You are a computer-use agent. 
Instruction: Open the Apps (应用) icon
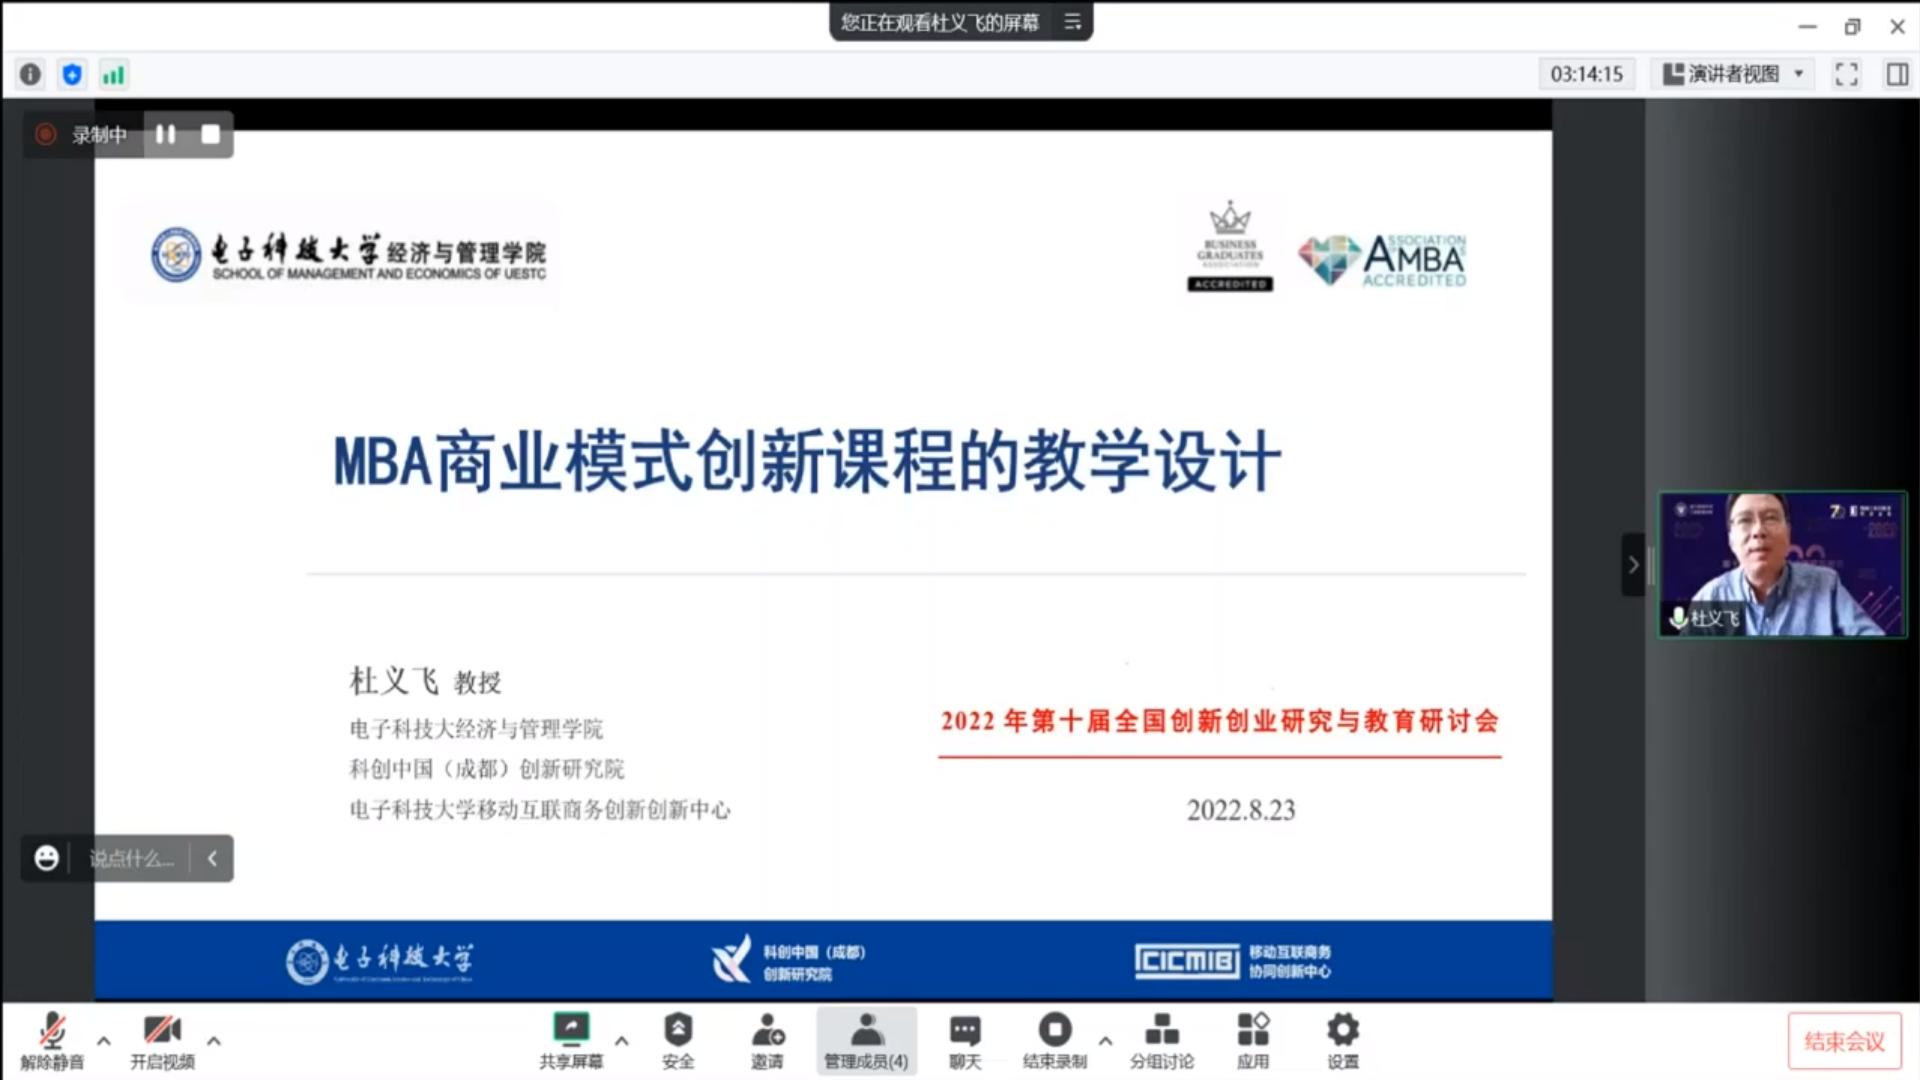click(x=1252, y=1039)
